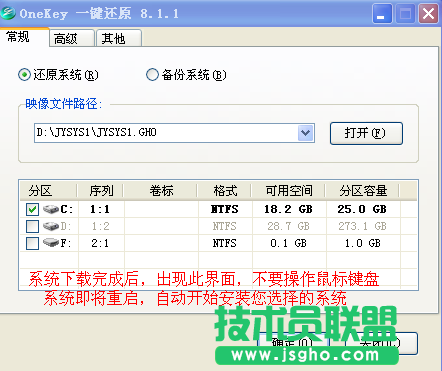Check the F: partition checkbox
Viewport: 442px width, 371px height.
(32, 243)
